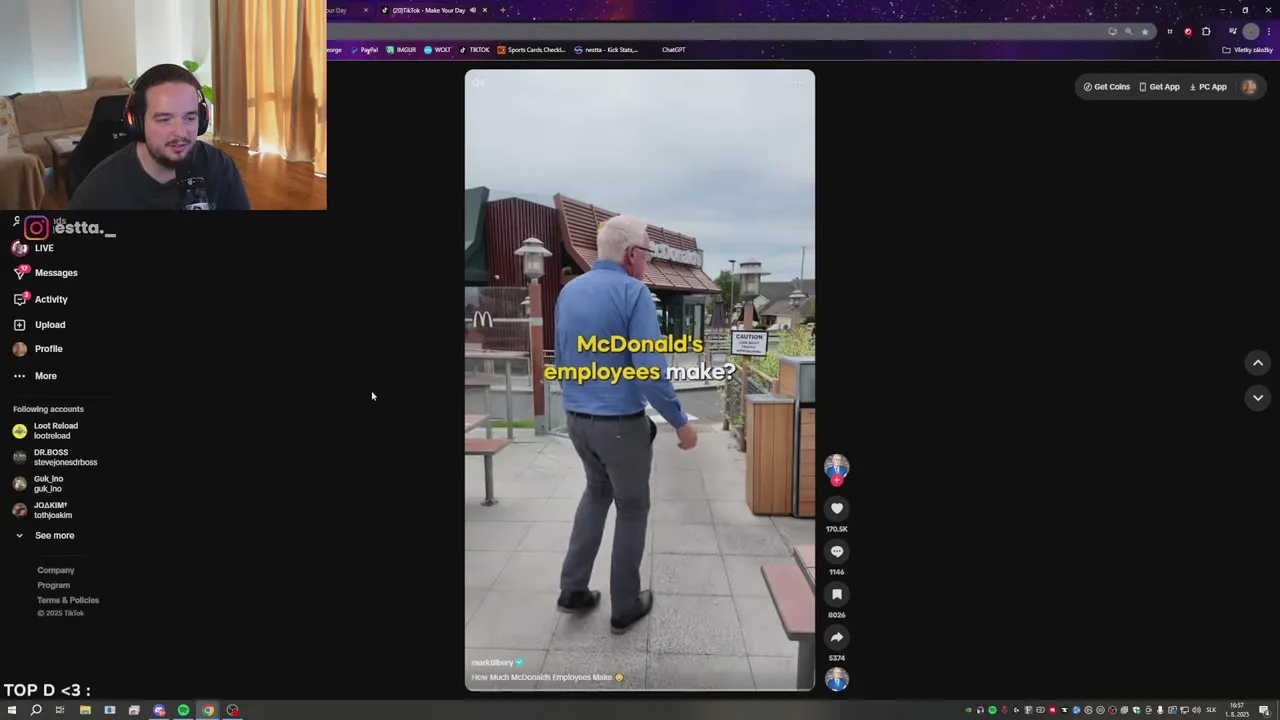1280x720 pixels.
Task: Open Spotify from taskbar
Action: click(183, 710)
